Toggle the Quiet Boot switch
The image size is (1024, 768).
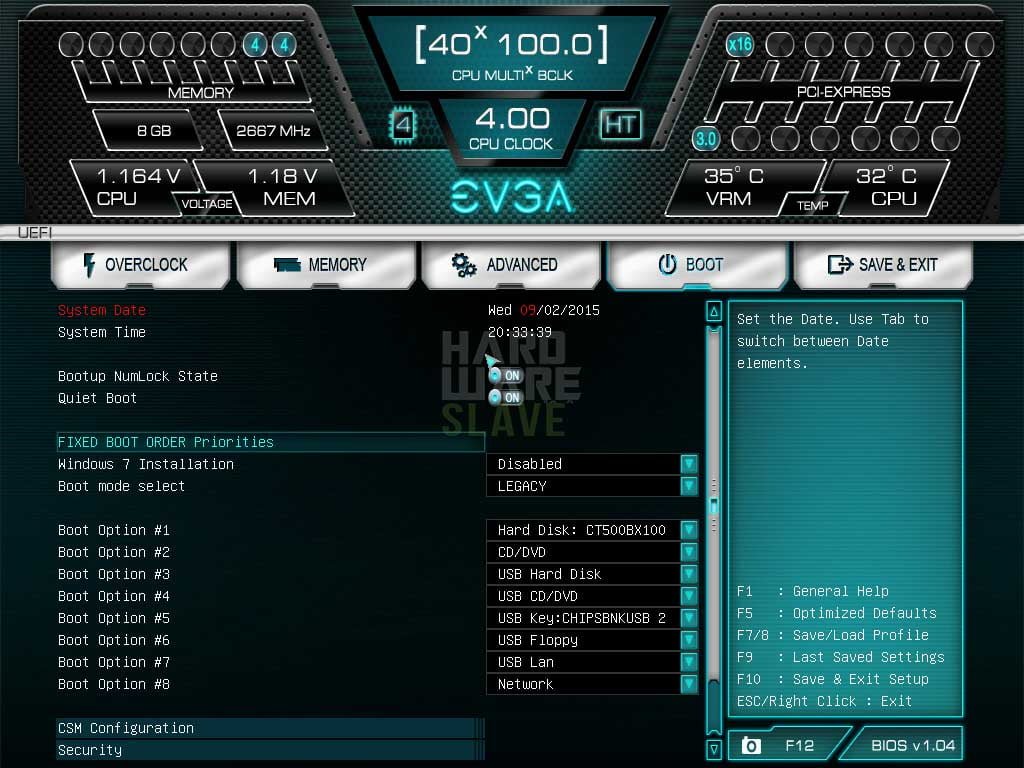pyautogui.click(x=505, y=397)
